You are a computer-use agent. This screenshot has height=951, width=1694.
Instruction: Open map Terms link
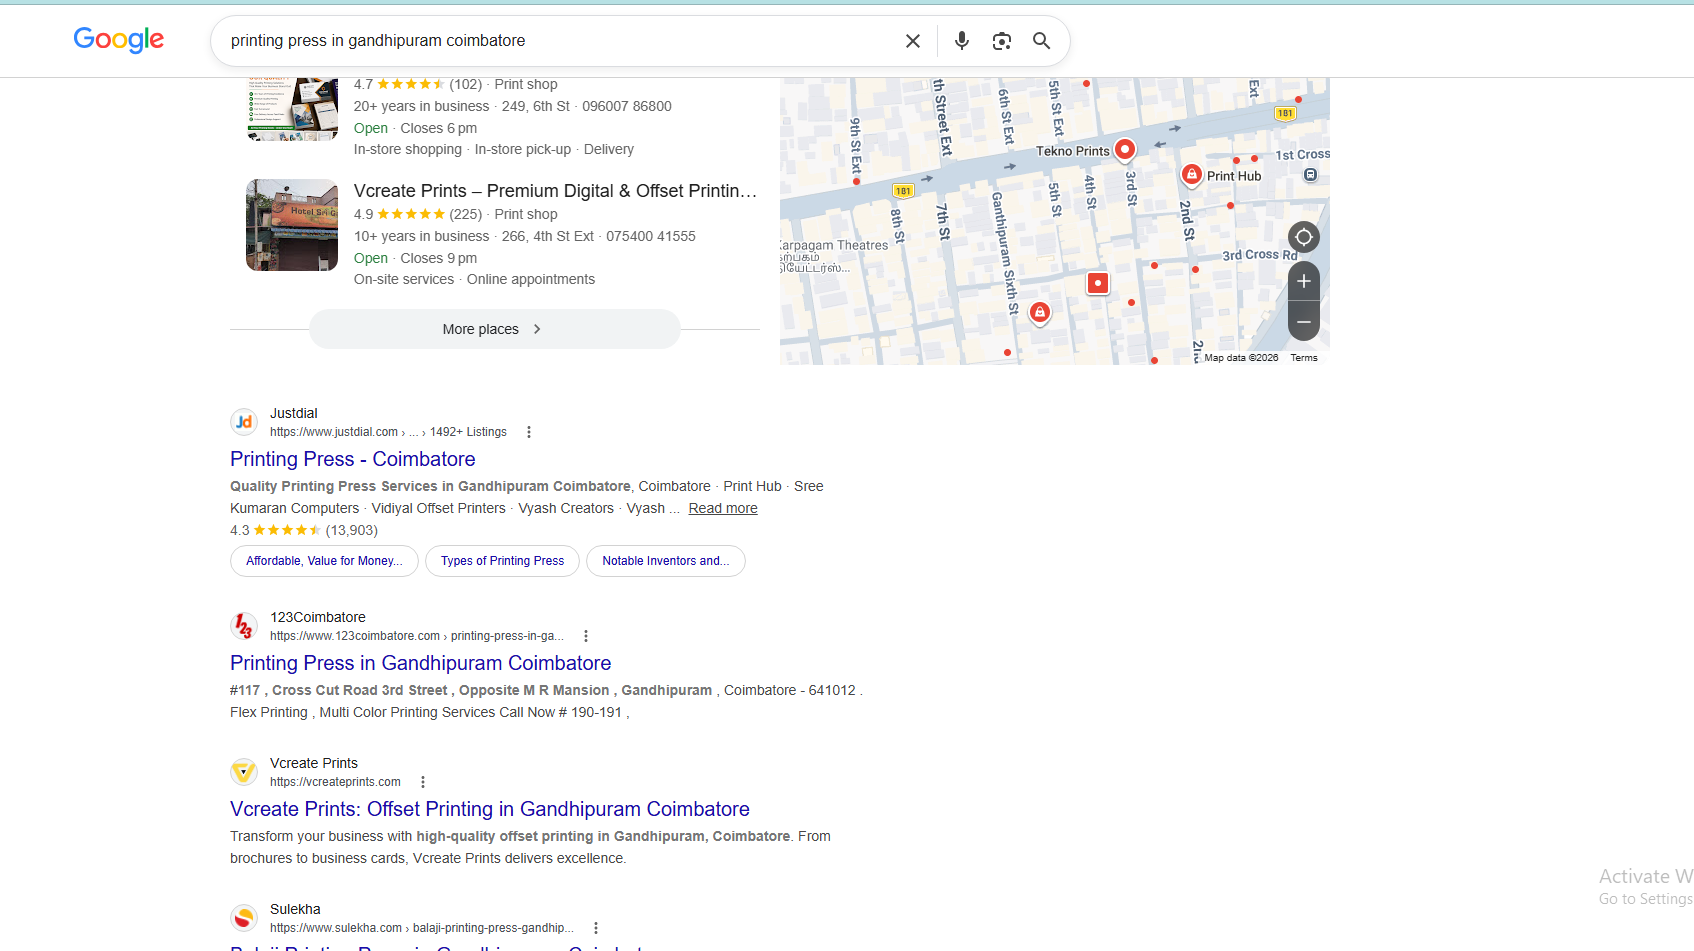(1304, 358)
